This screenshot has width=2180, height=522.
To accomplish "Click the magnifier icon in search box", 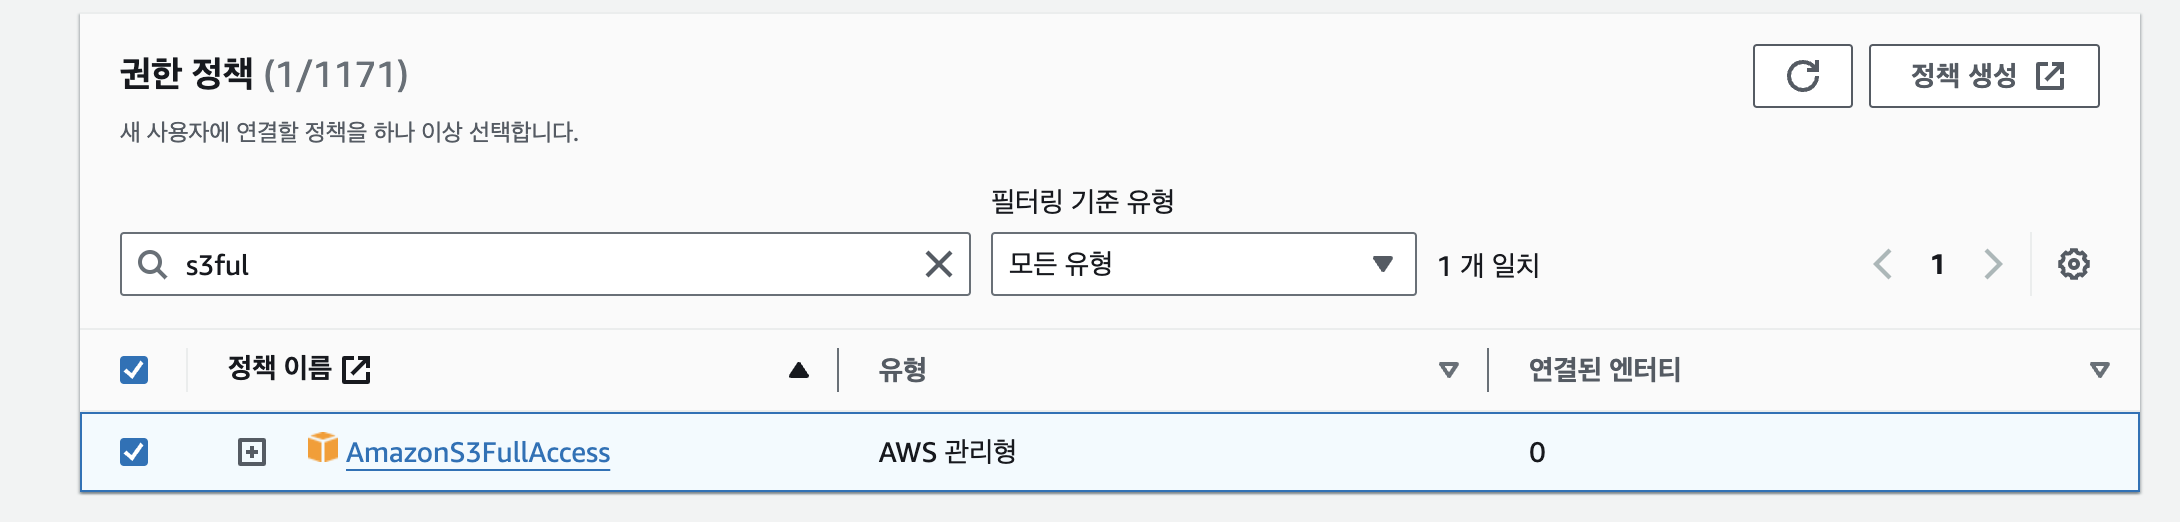I will pos(152,264).
